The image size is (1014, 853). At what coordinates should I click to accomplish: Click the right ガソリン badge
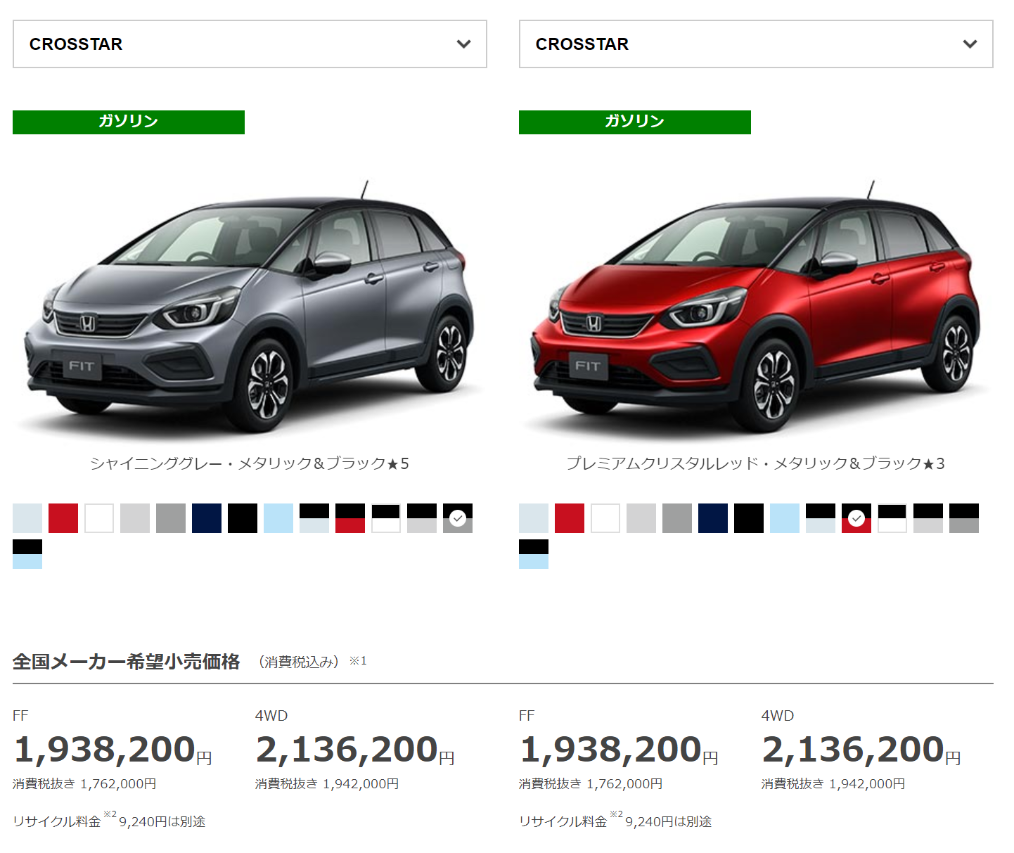click(634, 122)
